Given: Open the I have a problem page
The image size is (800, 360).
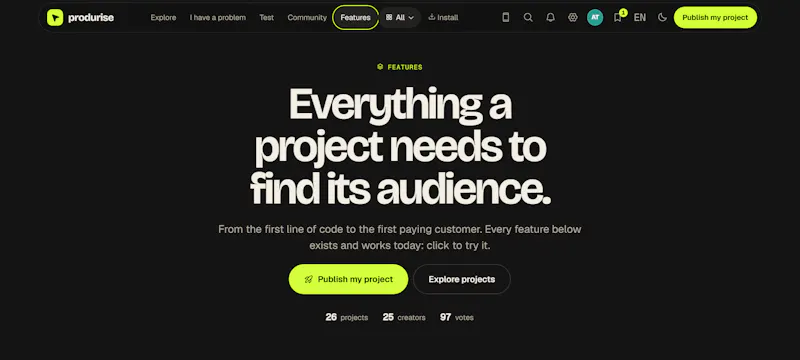Looking at the screenshot, I should [218, 17].
